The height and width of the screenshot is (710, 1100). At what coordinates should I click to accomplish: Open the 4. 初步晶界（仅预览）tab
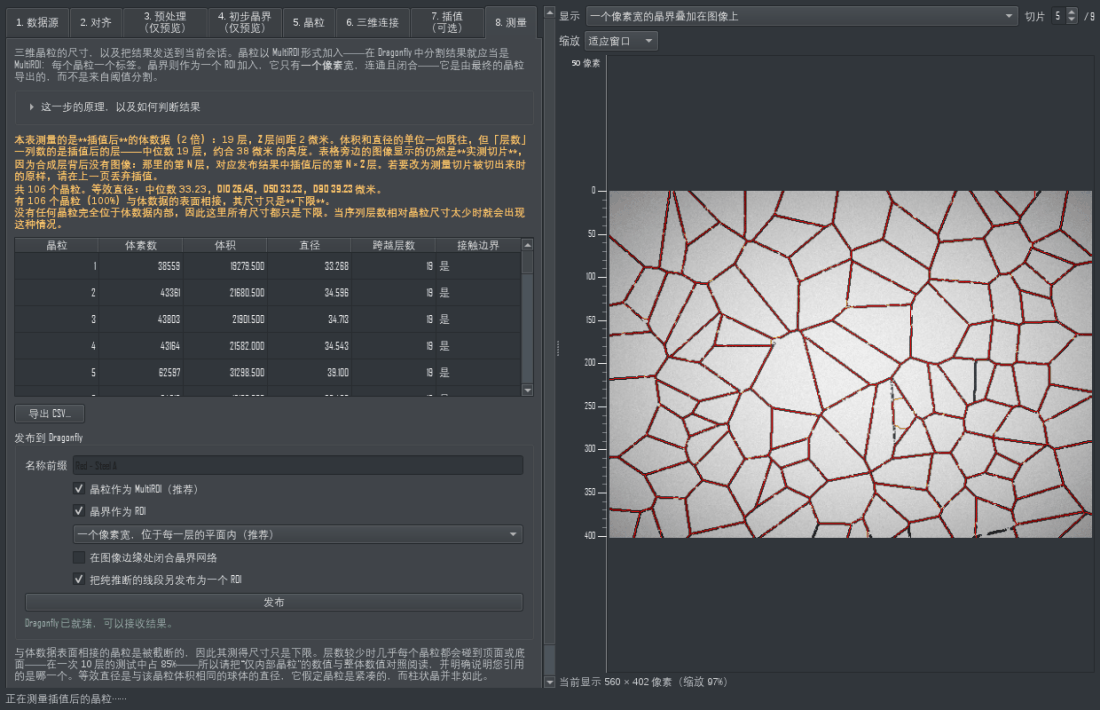click(244, 22)
